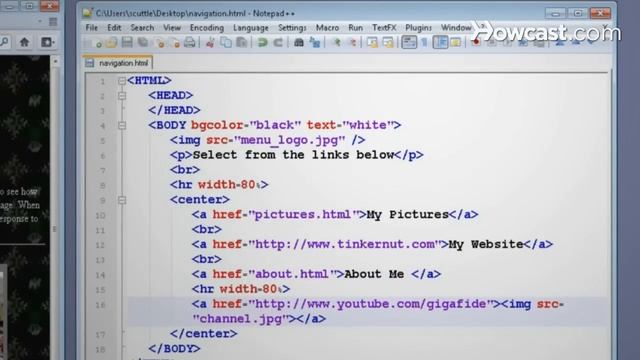Click the 'about.html' value on line 14
The height and width of the screenshot is (360, 640).
[x=291, y=274]
